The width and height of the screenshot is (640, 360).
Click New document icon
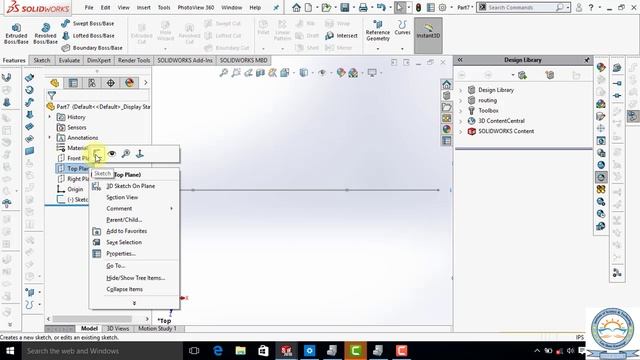click(309, 7)
